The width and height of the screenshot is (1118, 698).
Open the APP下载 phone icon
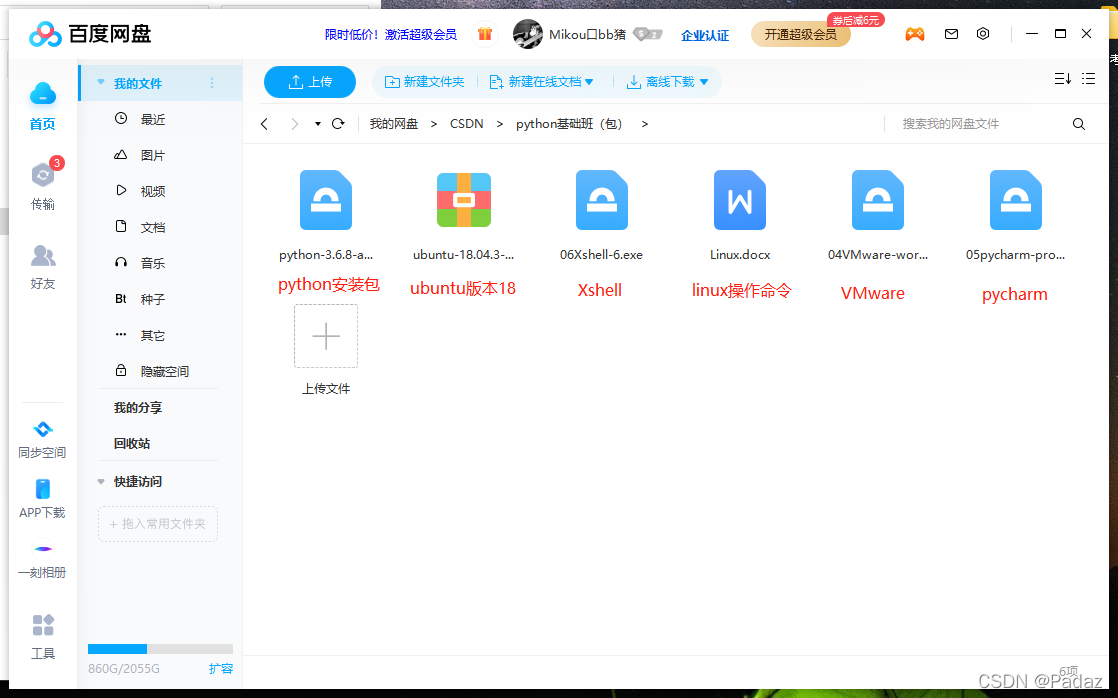43,489
